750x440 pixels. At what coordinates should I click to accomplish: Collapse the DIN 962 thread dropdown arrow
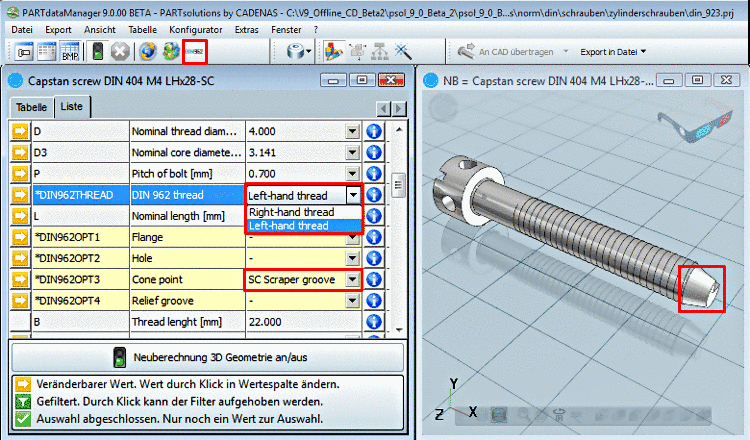[x=353, y=195]
